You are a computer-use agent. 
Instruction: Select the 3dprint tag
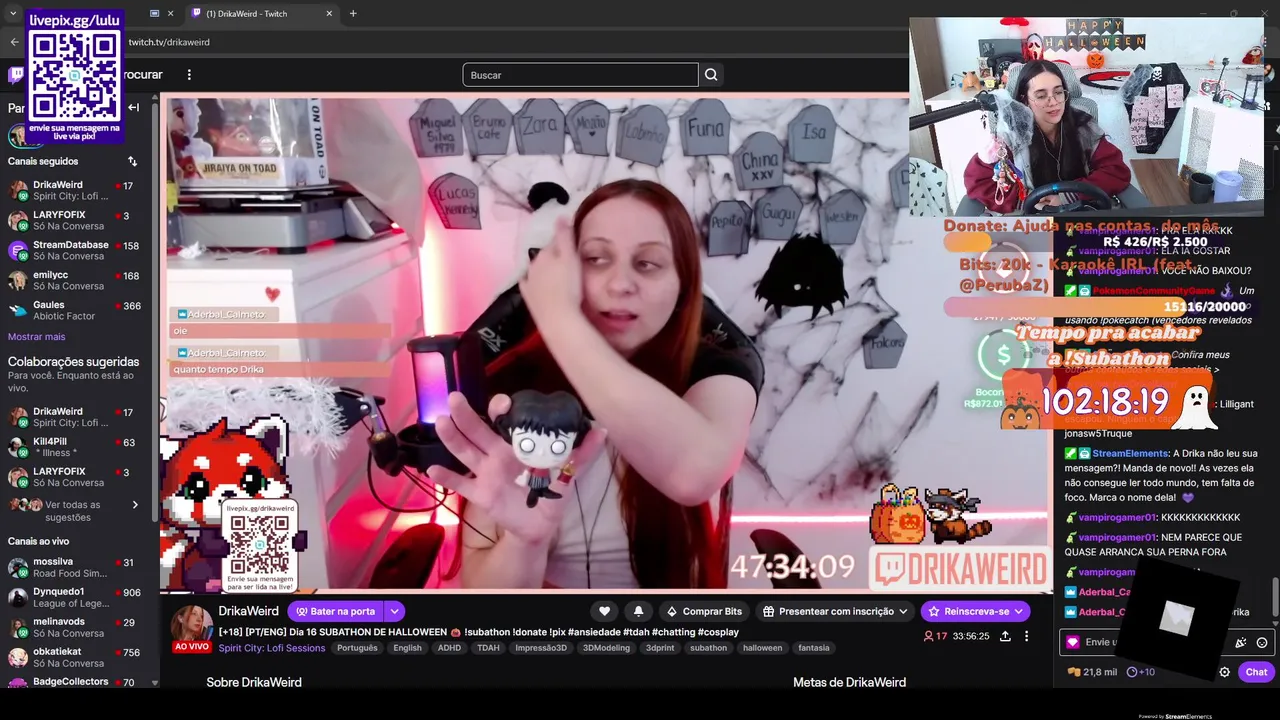pyautogui.click(x=660, y=648)
